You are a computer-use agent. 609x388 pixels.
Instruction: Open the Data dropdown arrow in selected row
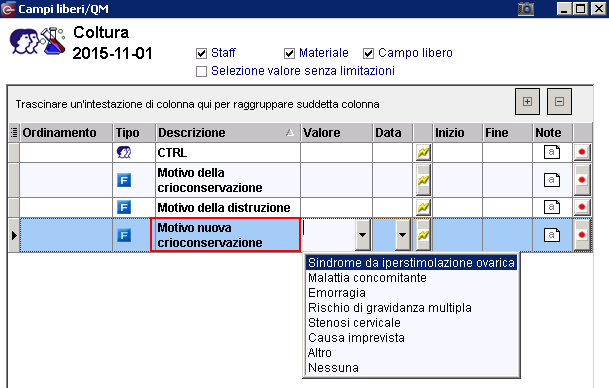pos(402,235)
